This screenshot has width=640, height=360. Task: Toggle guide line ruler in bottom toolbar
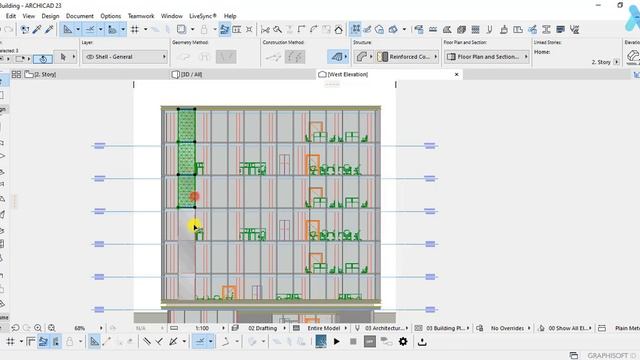point(94,342)
